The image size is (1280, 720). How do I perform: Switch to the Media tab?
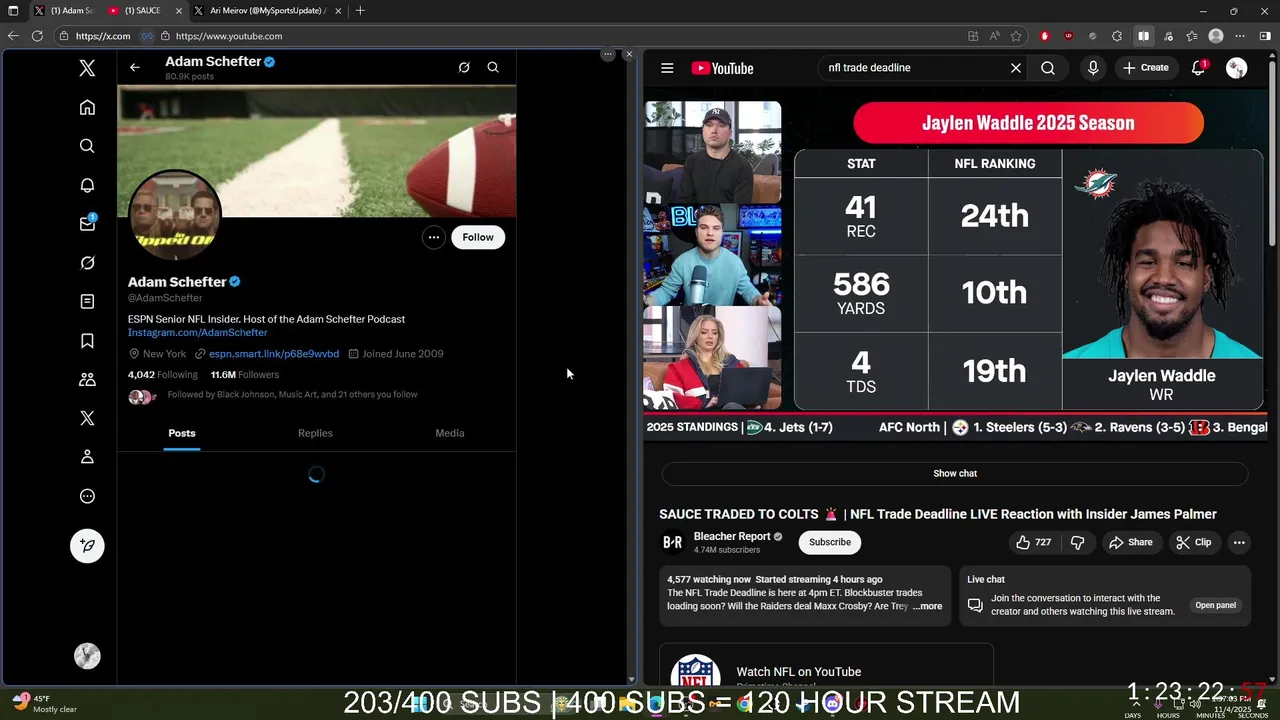click(450, 433)
